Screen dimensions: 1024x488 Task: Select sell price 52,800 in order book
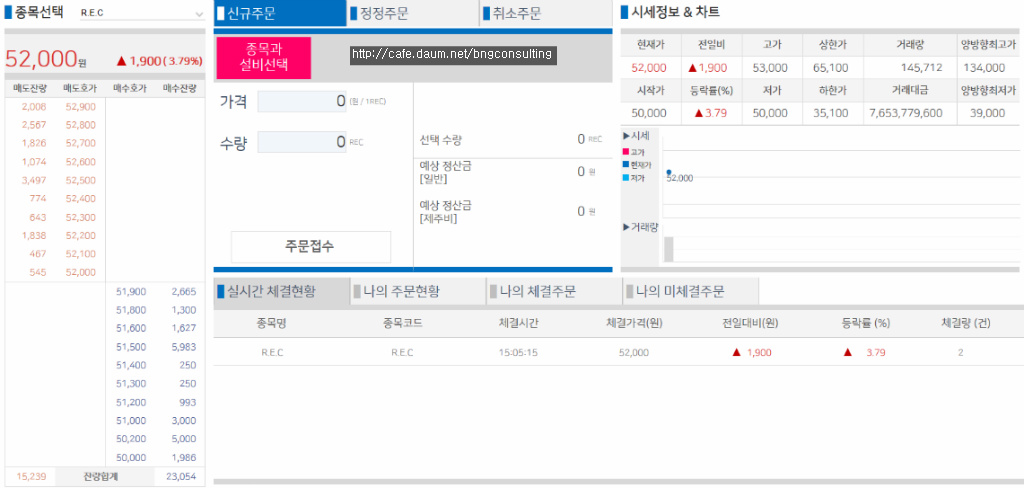click(81, 125)
